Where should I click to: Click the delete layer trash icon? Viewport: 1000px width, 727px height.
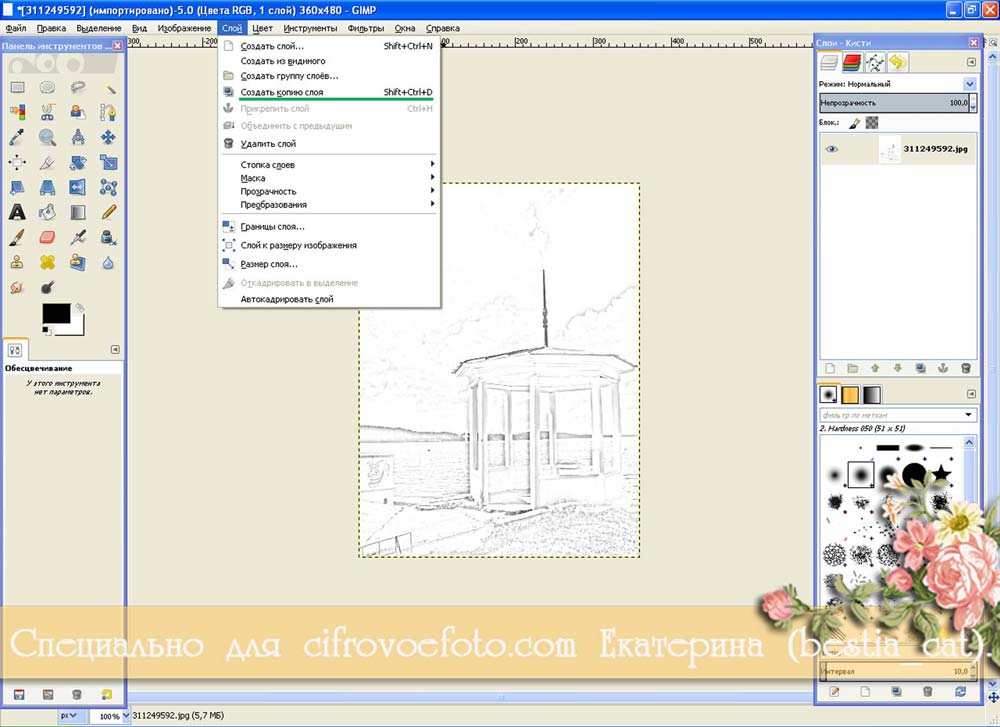point(965,368)
